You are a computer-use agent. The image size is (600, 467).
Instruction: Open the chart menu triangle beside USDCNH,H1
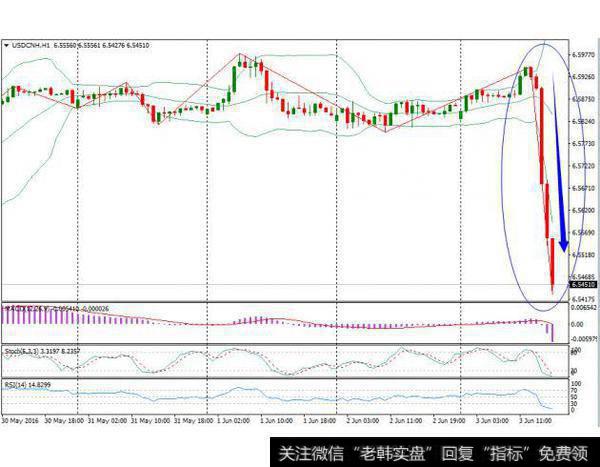tap(6, 45)
